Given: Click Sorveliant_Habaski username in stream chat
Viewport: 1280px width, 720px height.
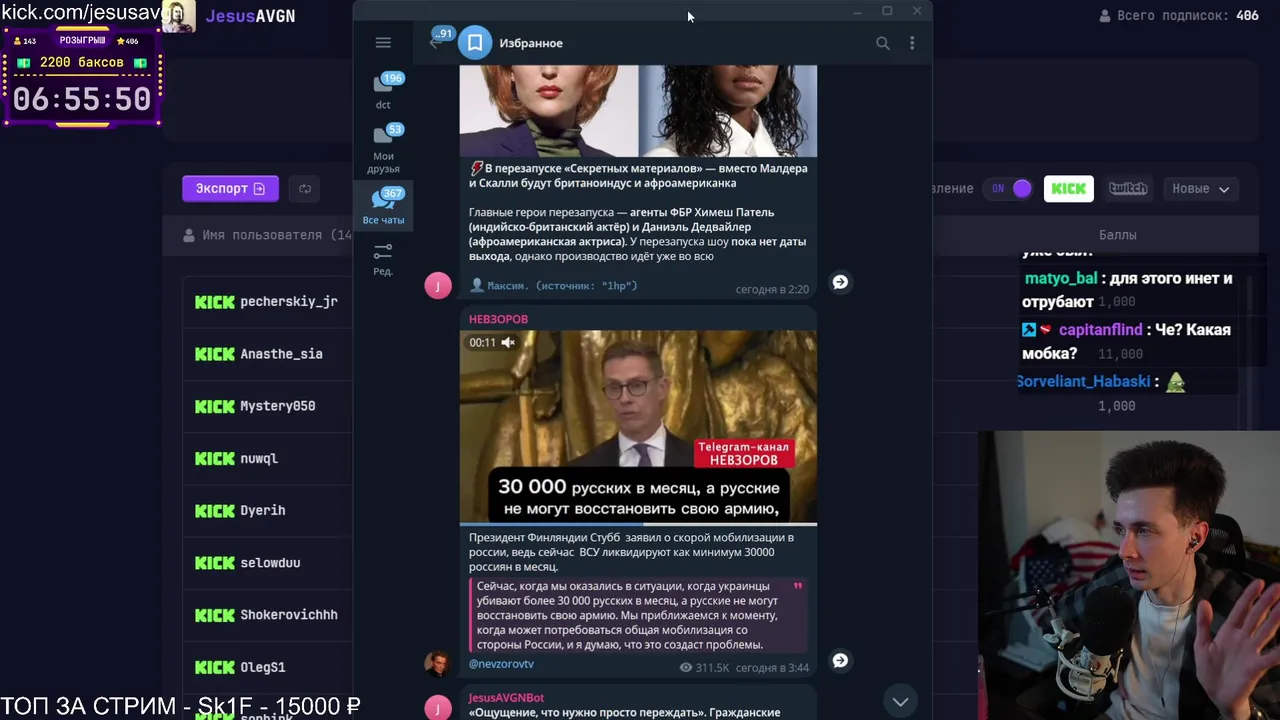Looking at the screenshot, I should click(1084, 381).
